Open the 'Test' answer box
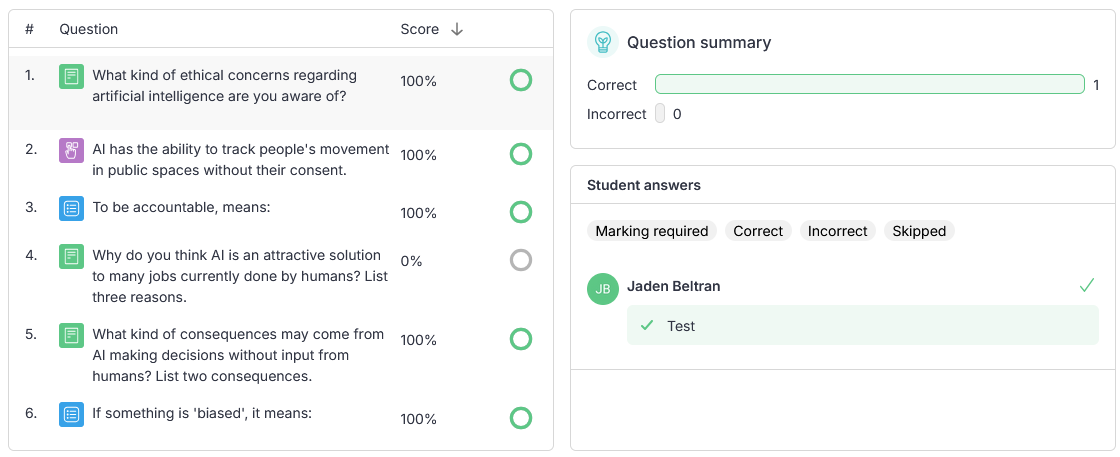1120x457 pixels. pyautogui.click(x=863, y=326)
